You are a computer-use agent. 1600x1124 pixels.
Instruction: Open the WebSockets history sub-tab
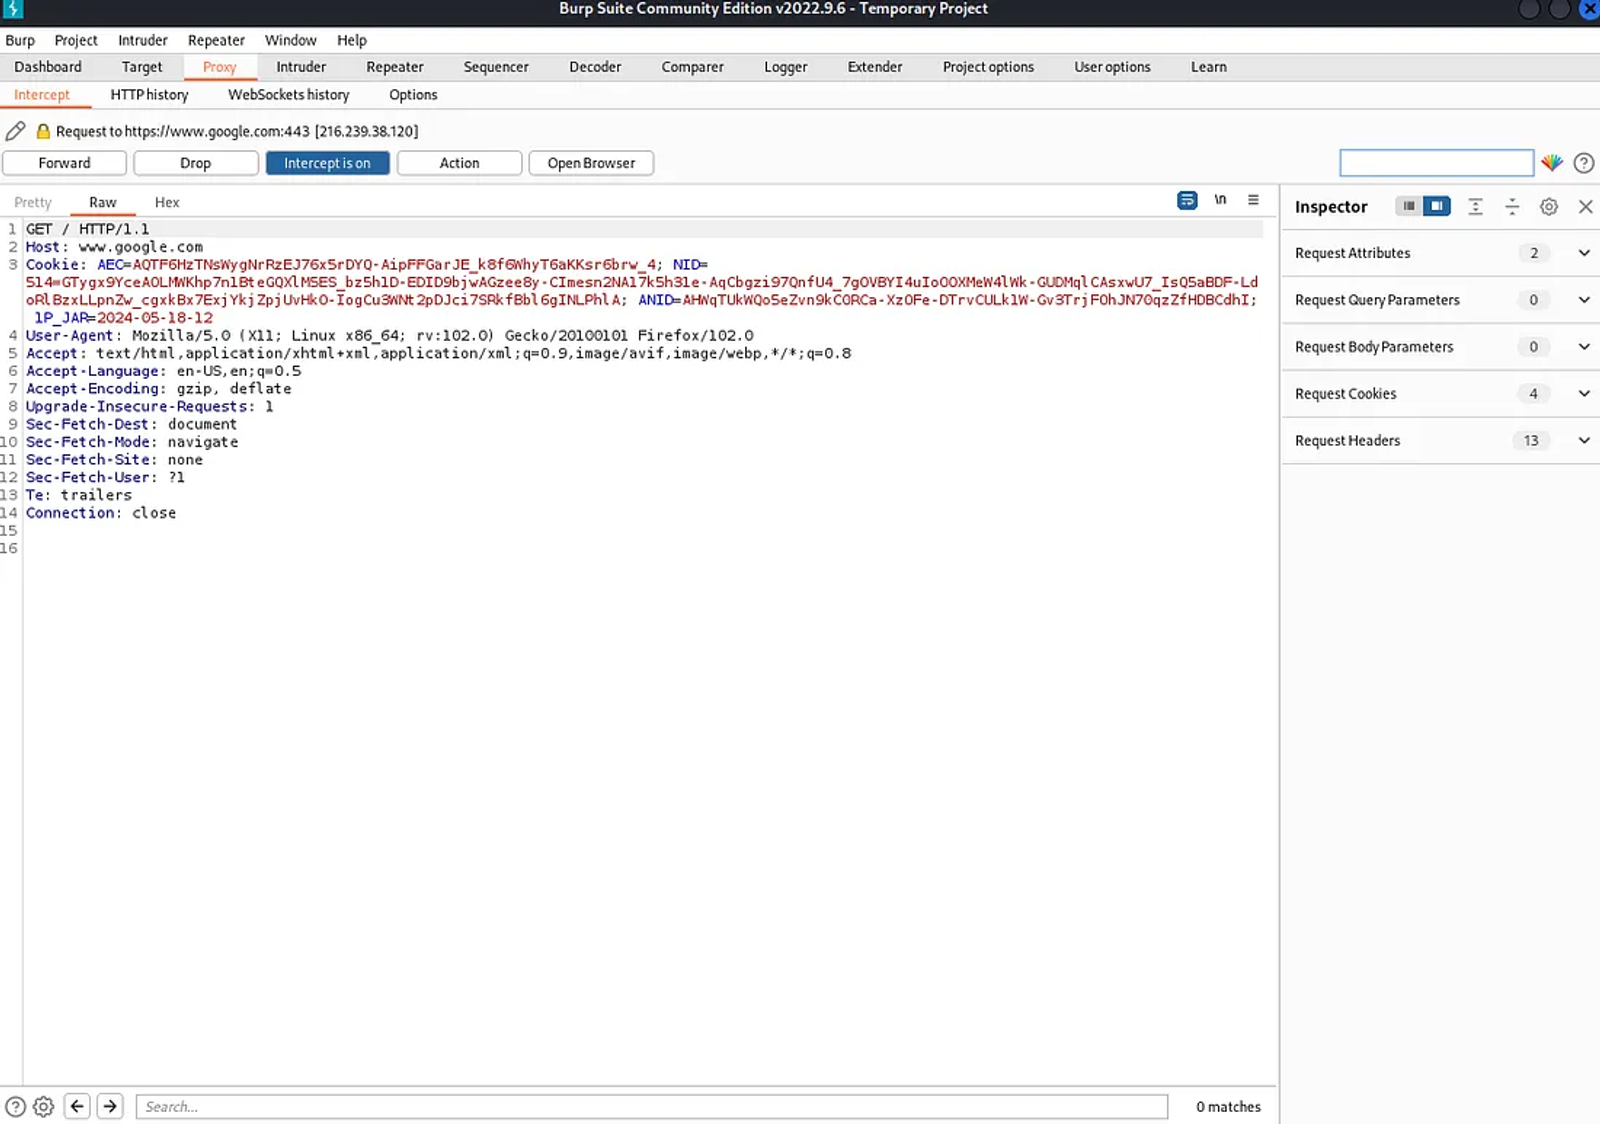point(289,95)
